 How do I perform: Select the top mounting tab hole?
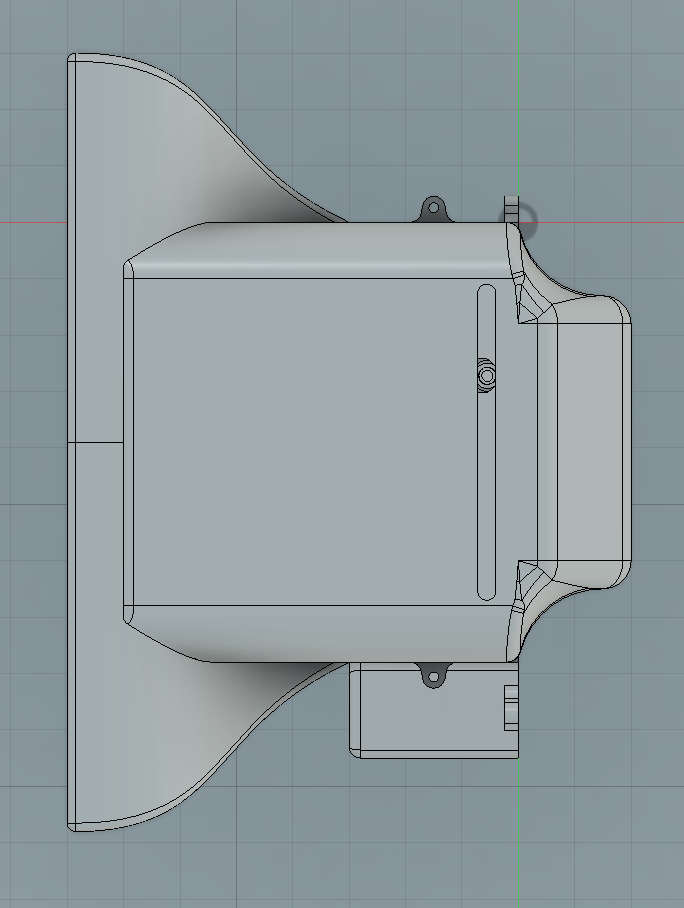point(433,207)
